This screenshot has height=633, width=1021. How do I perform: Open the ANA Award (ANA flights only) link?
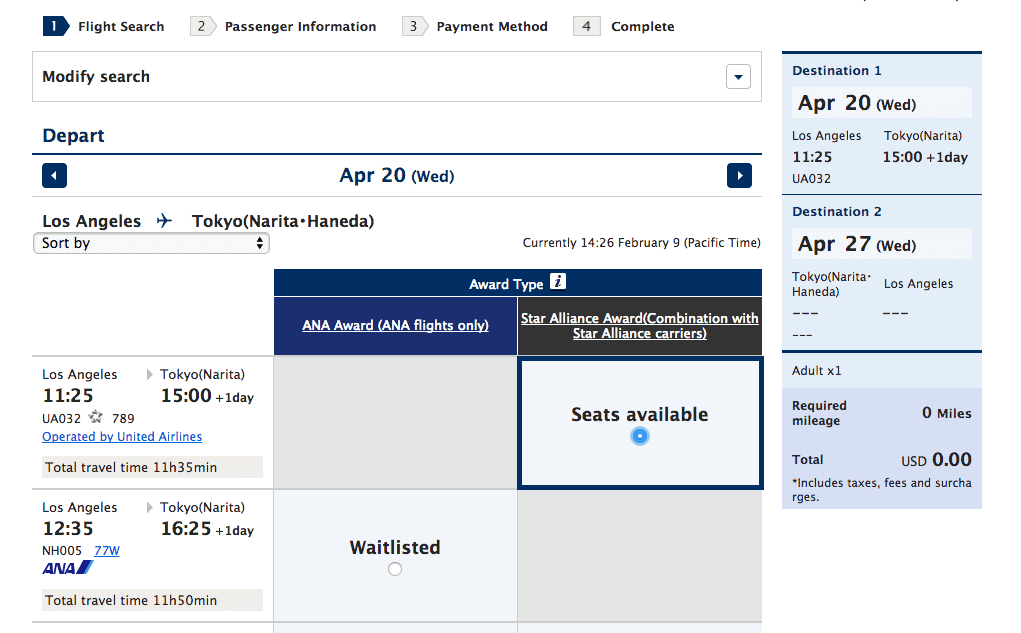pyautogui.click(x=395, y=325)
